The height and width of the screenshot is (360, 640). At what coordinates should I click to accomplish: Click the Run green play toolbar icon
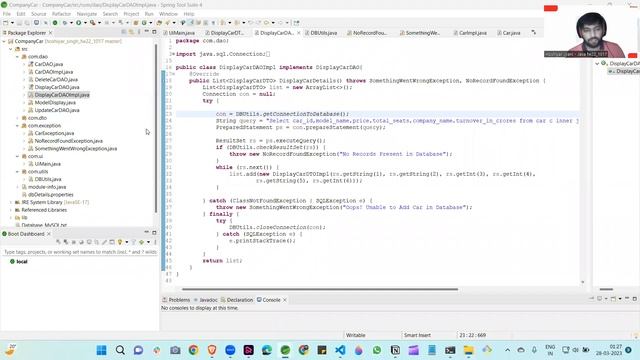[78, 23]
